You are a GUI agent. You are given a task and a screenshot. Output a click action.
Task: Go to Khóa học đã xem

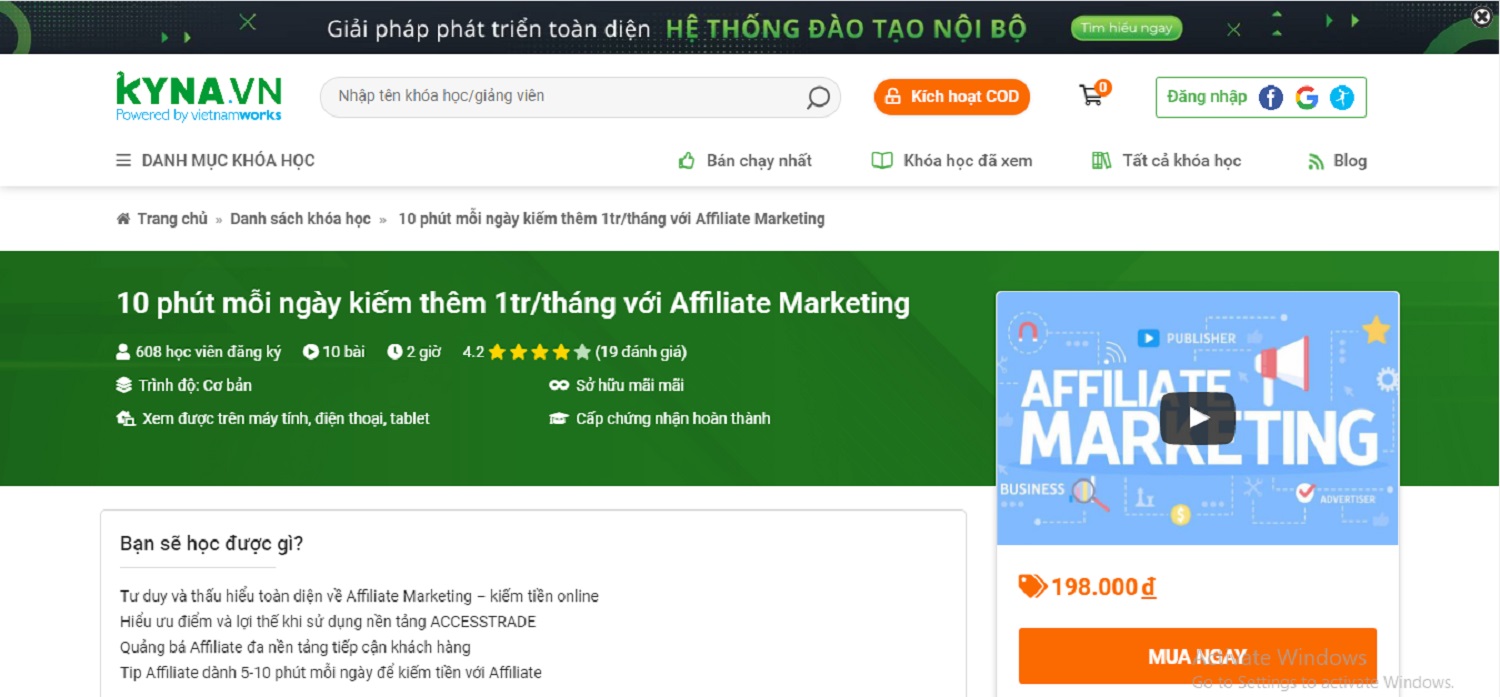[x=952, y=161]
